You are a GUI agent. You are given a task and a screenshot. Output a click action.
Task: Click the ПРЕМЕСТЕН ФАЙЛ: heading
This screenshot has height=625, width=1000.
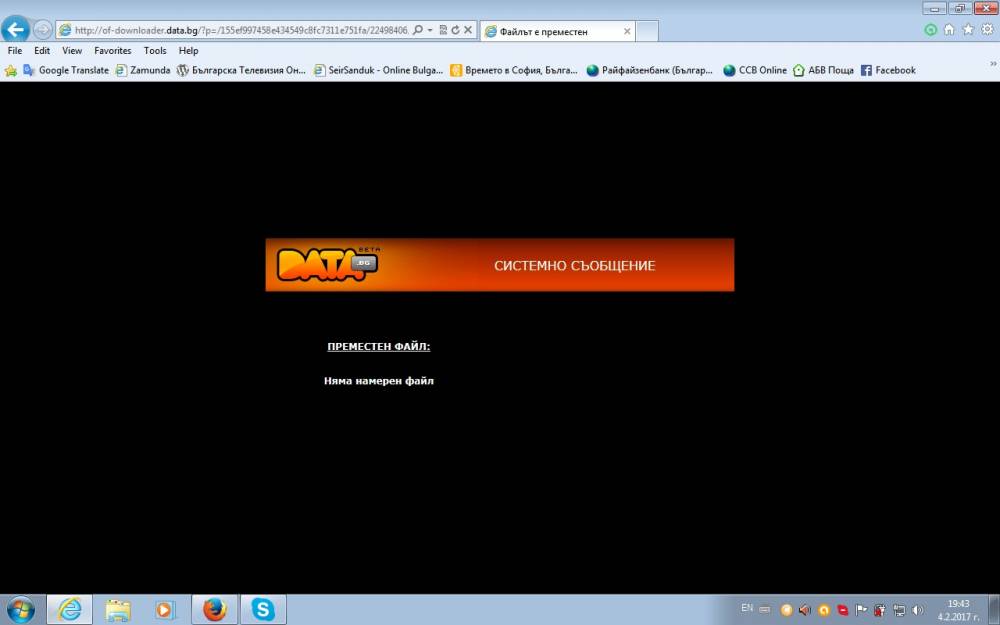(379, 346)
